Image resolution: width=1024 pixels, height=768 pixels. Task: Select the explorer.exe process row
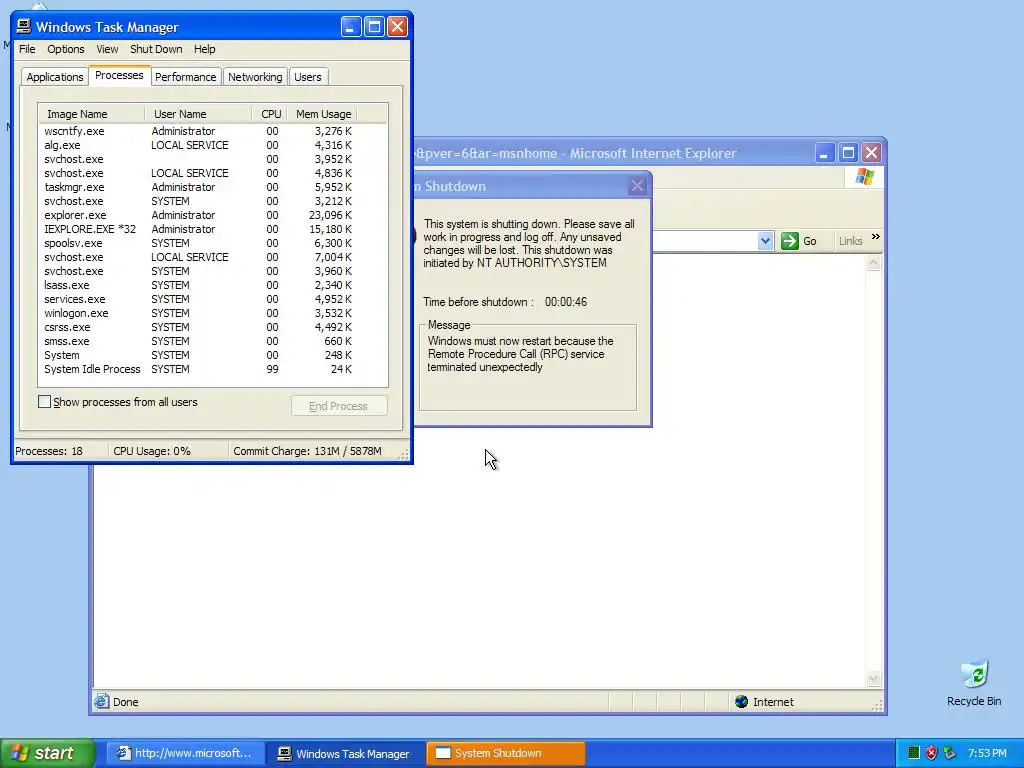213,215
